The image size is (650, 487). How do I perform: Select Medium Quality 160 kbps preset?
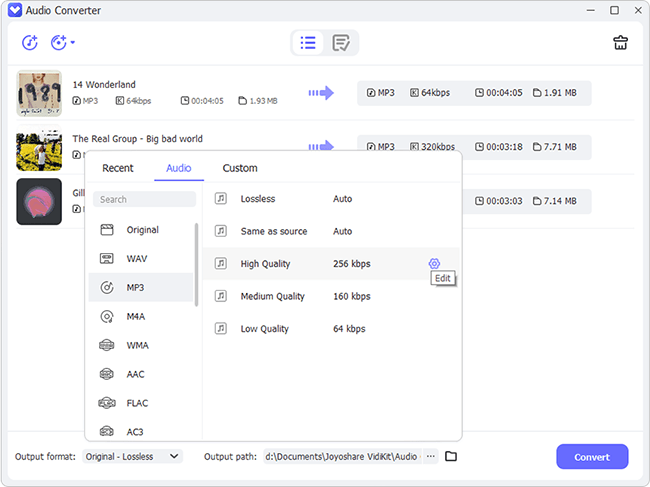(x=331, y=296)
